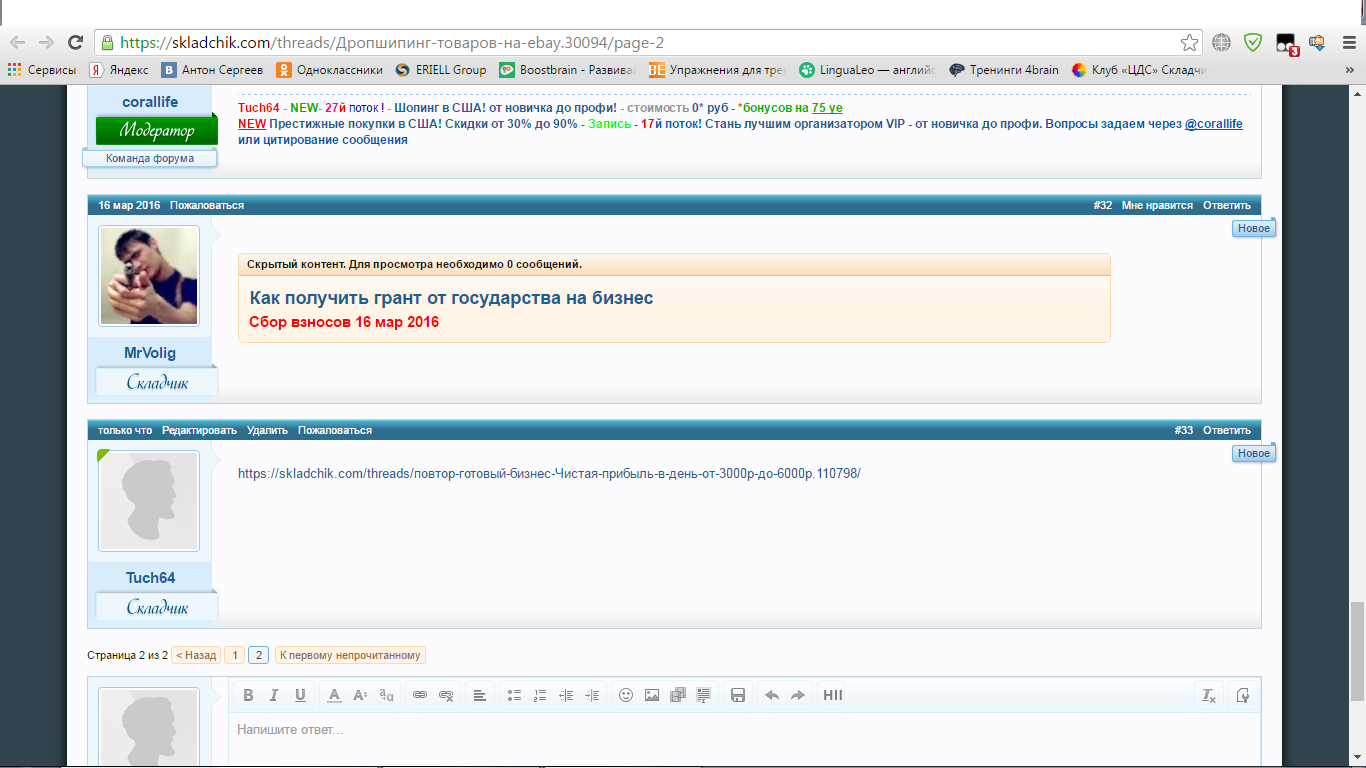Toggle underline formatting in editor toolbar
The image size is (1366, 768).
pos(300,696)
